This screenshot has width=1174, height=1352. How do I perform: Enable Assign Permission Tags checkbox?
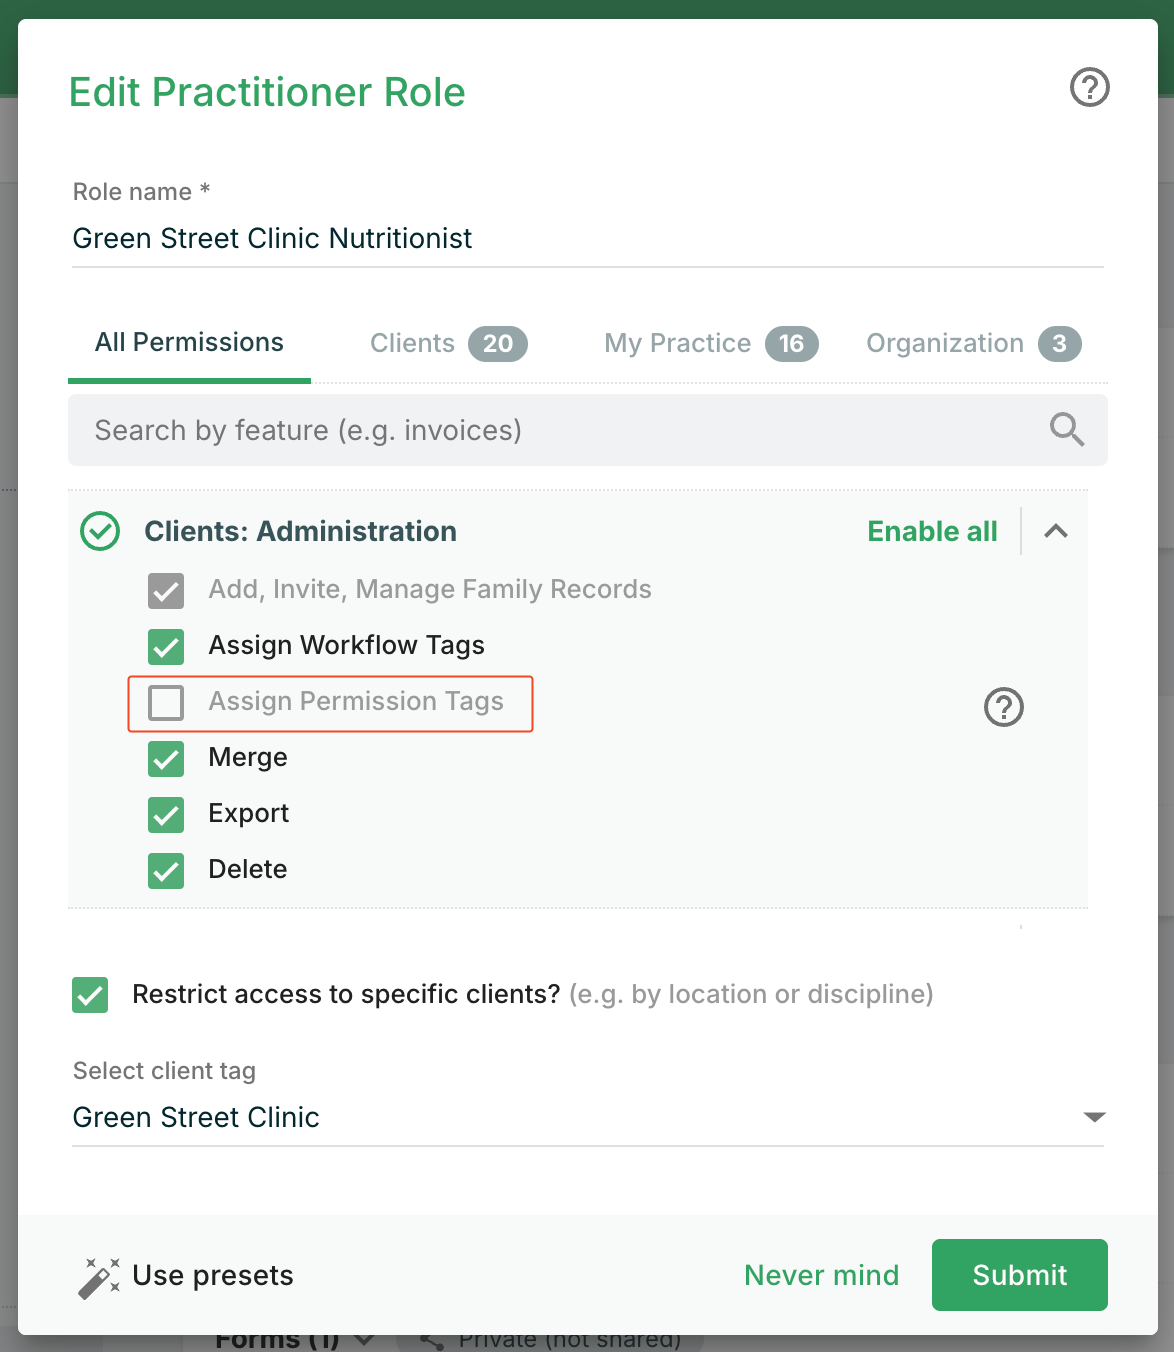tap(166, 703)
